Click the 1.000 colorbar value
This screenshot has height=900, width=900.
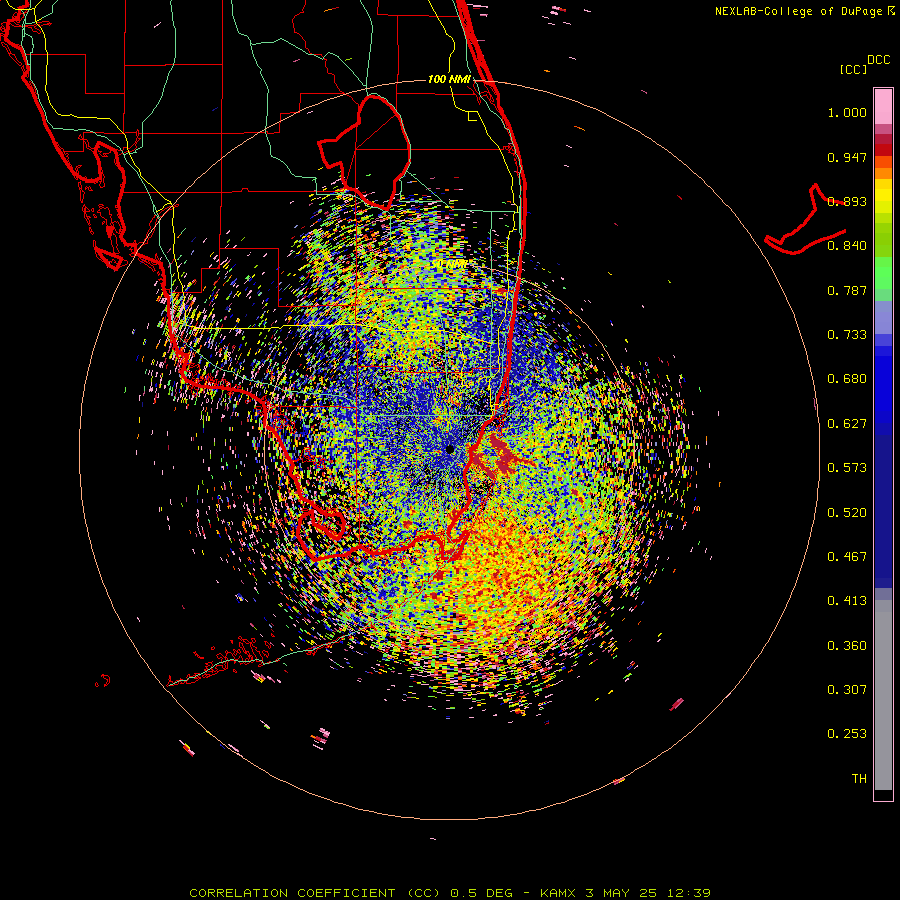click(x=847, y=112)
